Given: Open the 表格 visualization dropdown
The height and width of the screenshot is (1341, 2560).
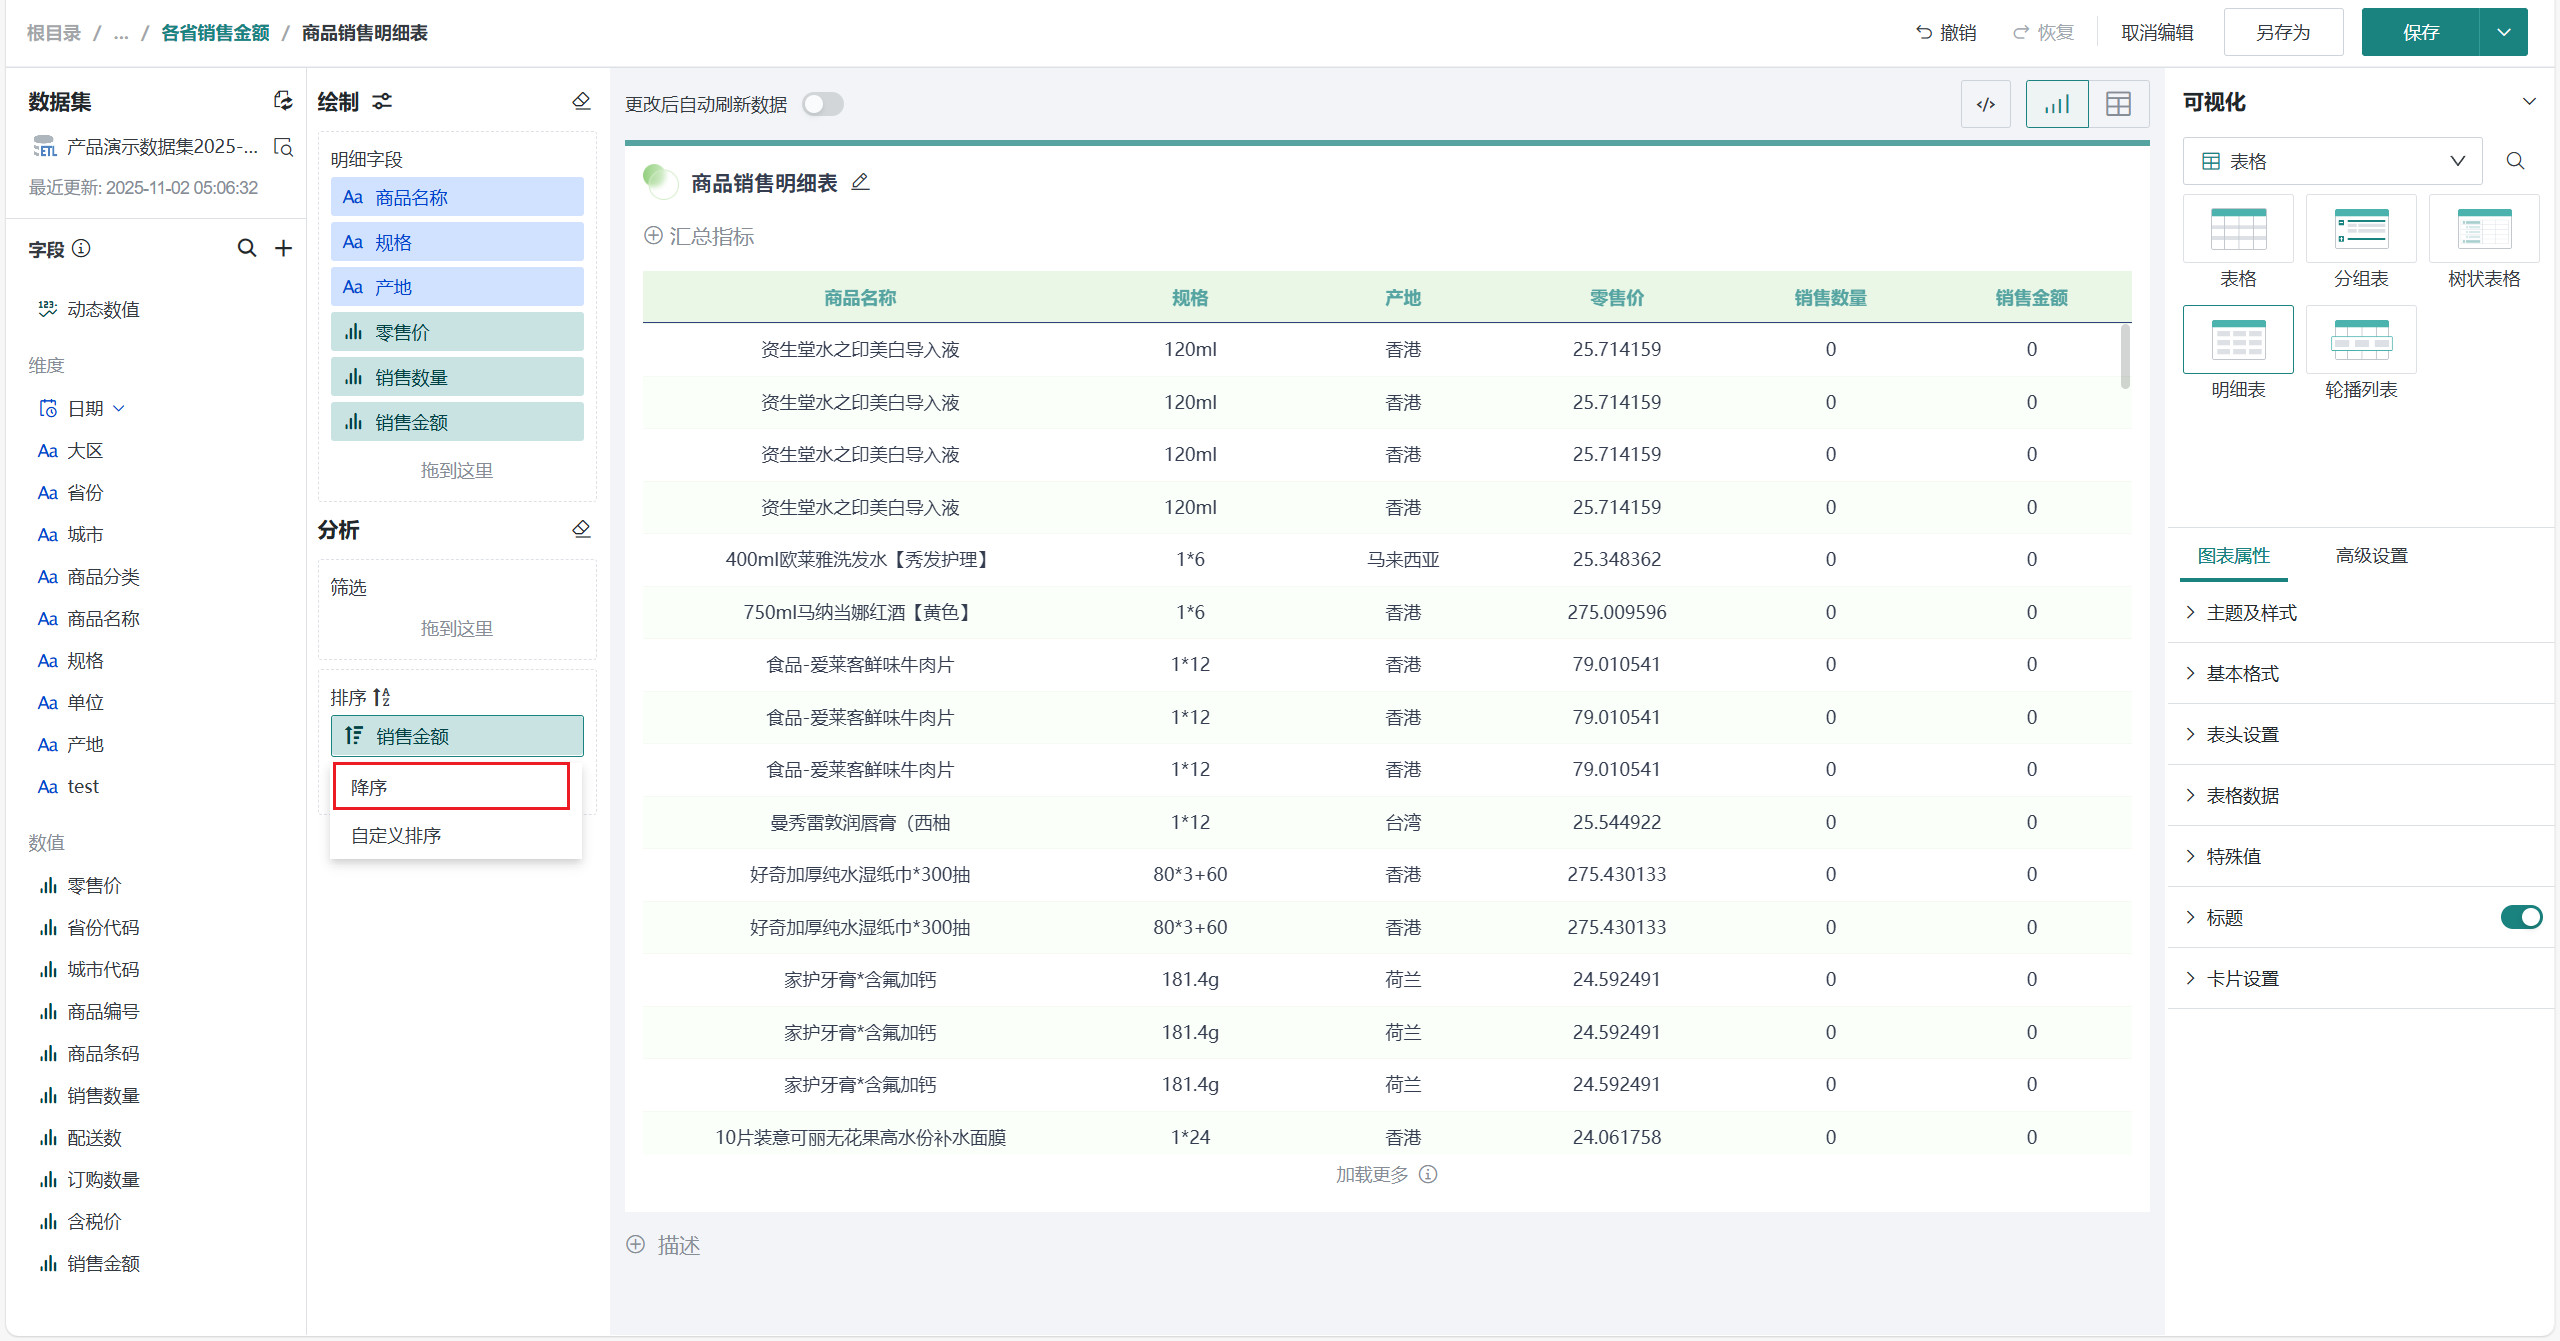Looking at the screenshot, I should pyautogui.click(x=2332, y=161).
